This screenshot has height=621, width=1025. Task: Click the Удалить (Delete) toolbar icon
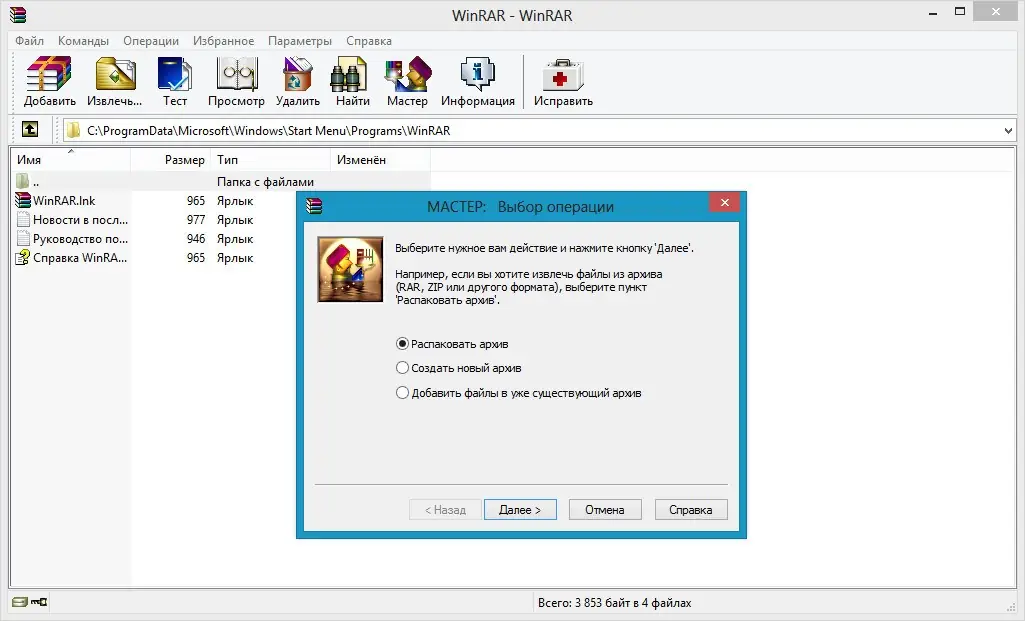coord(297,74)
